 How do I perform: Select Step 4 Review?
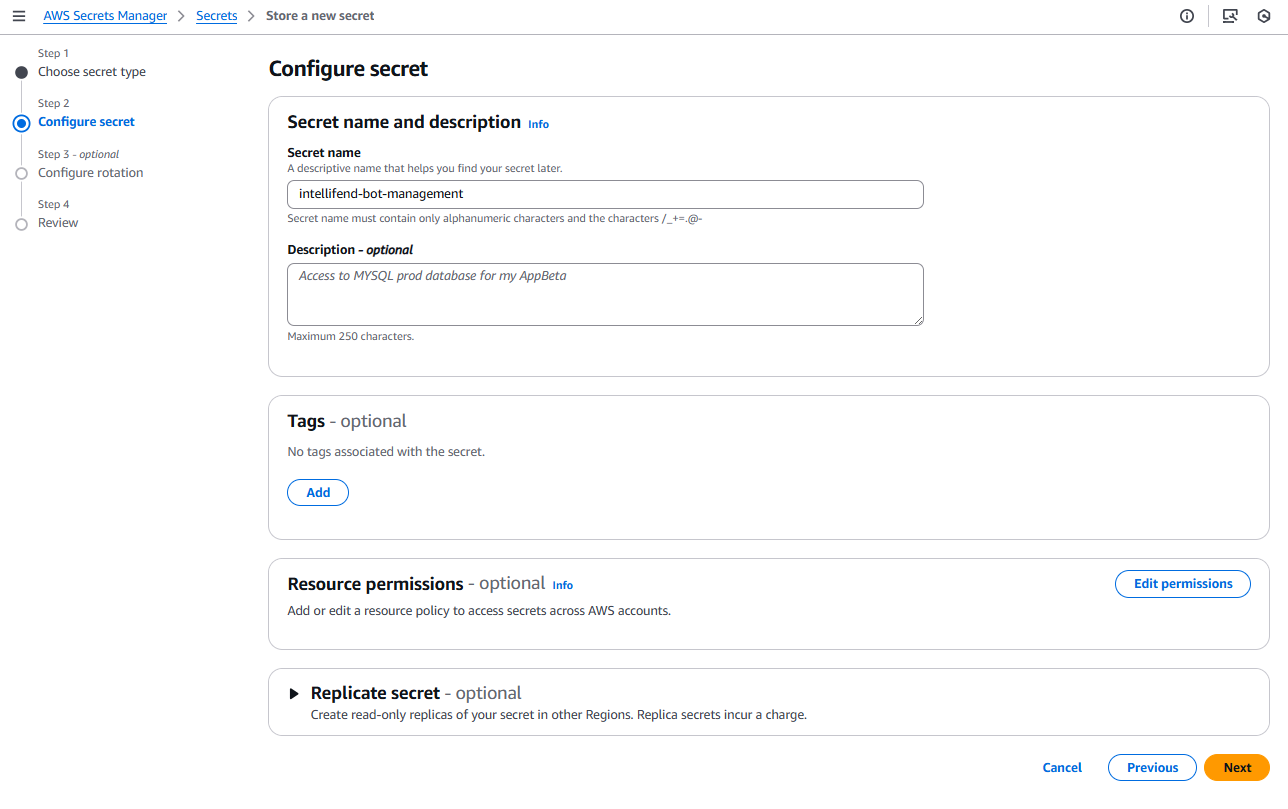point(58,222)
